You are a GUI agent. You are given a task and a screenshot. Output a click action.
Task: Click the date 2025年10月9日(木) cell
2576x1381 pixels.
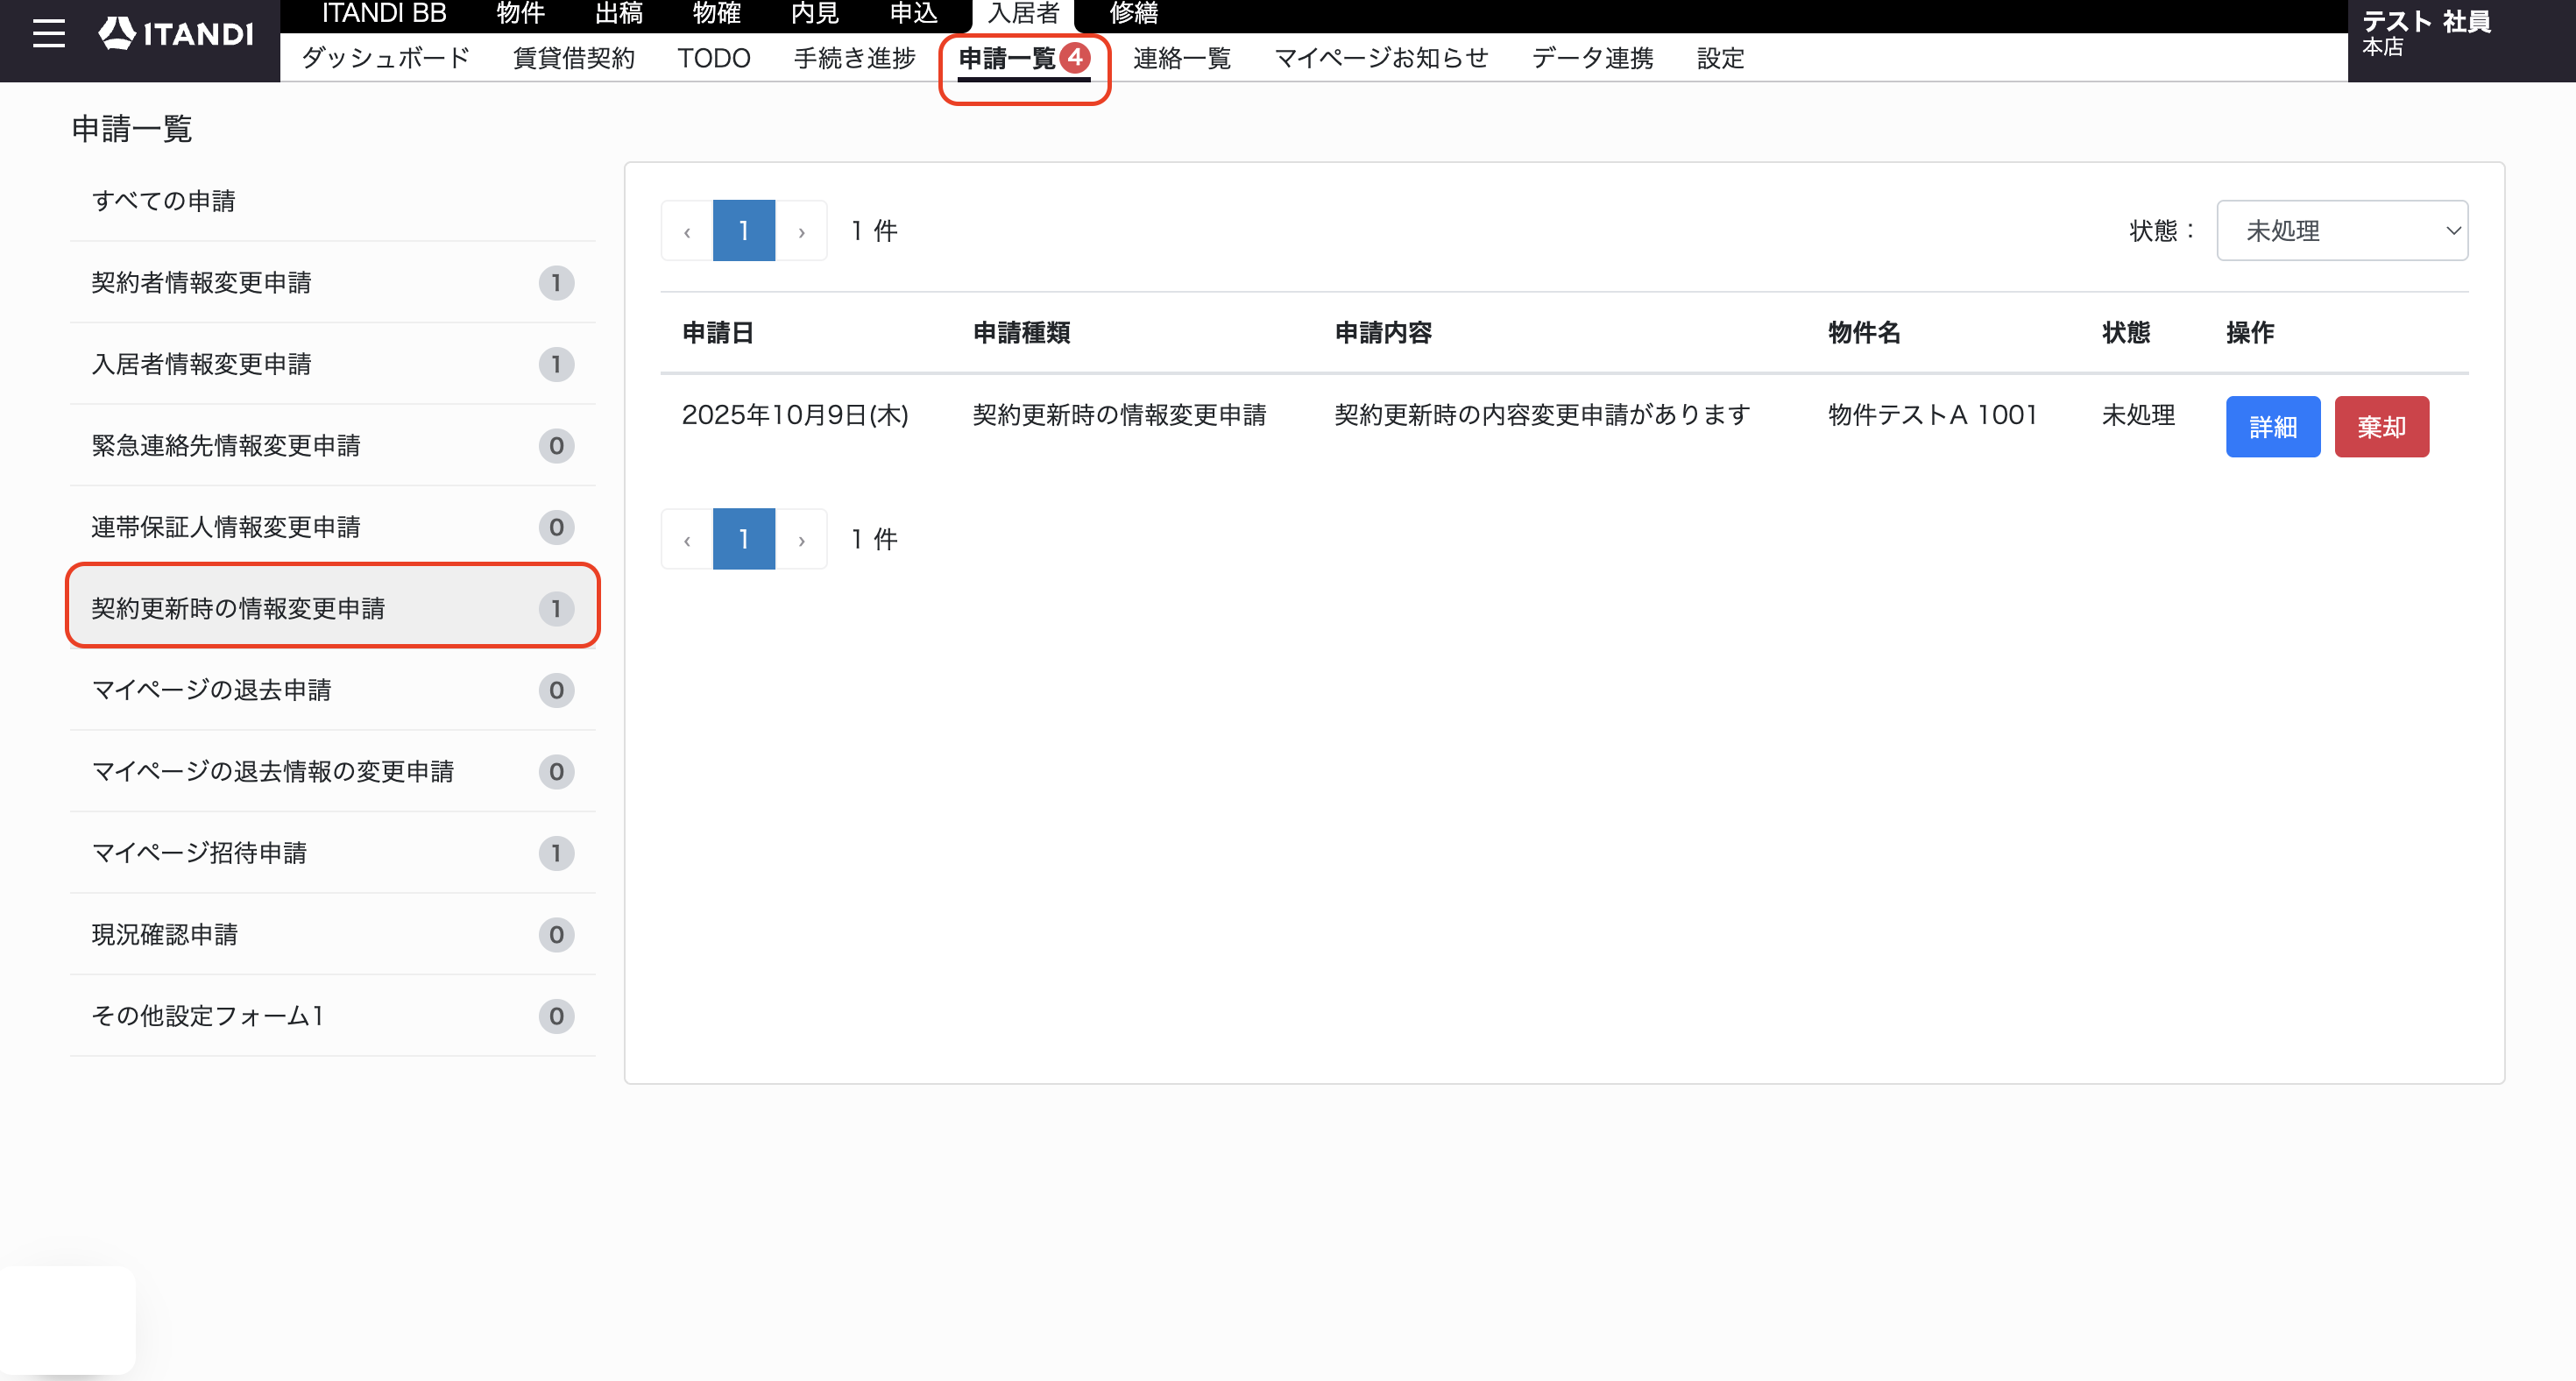point(795,415)
